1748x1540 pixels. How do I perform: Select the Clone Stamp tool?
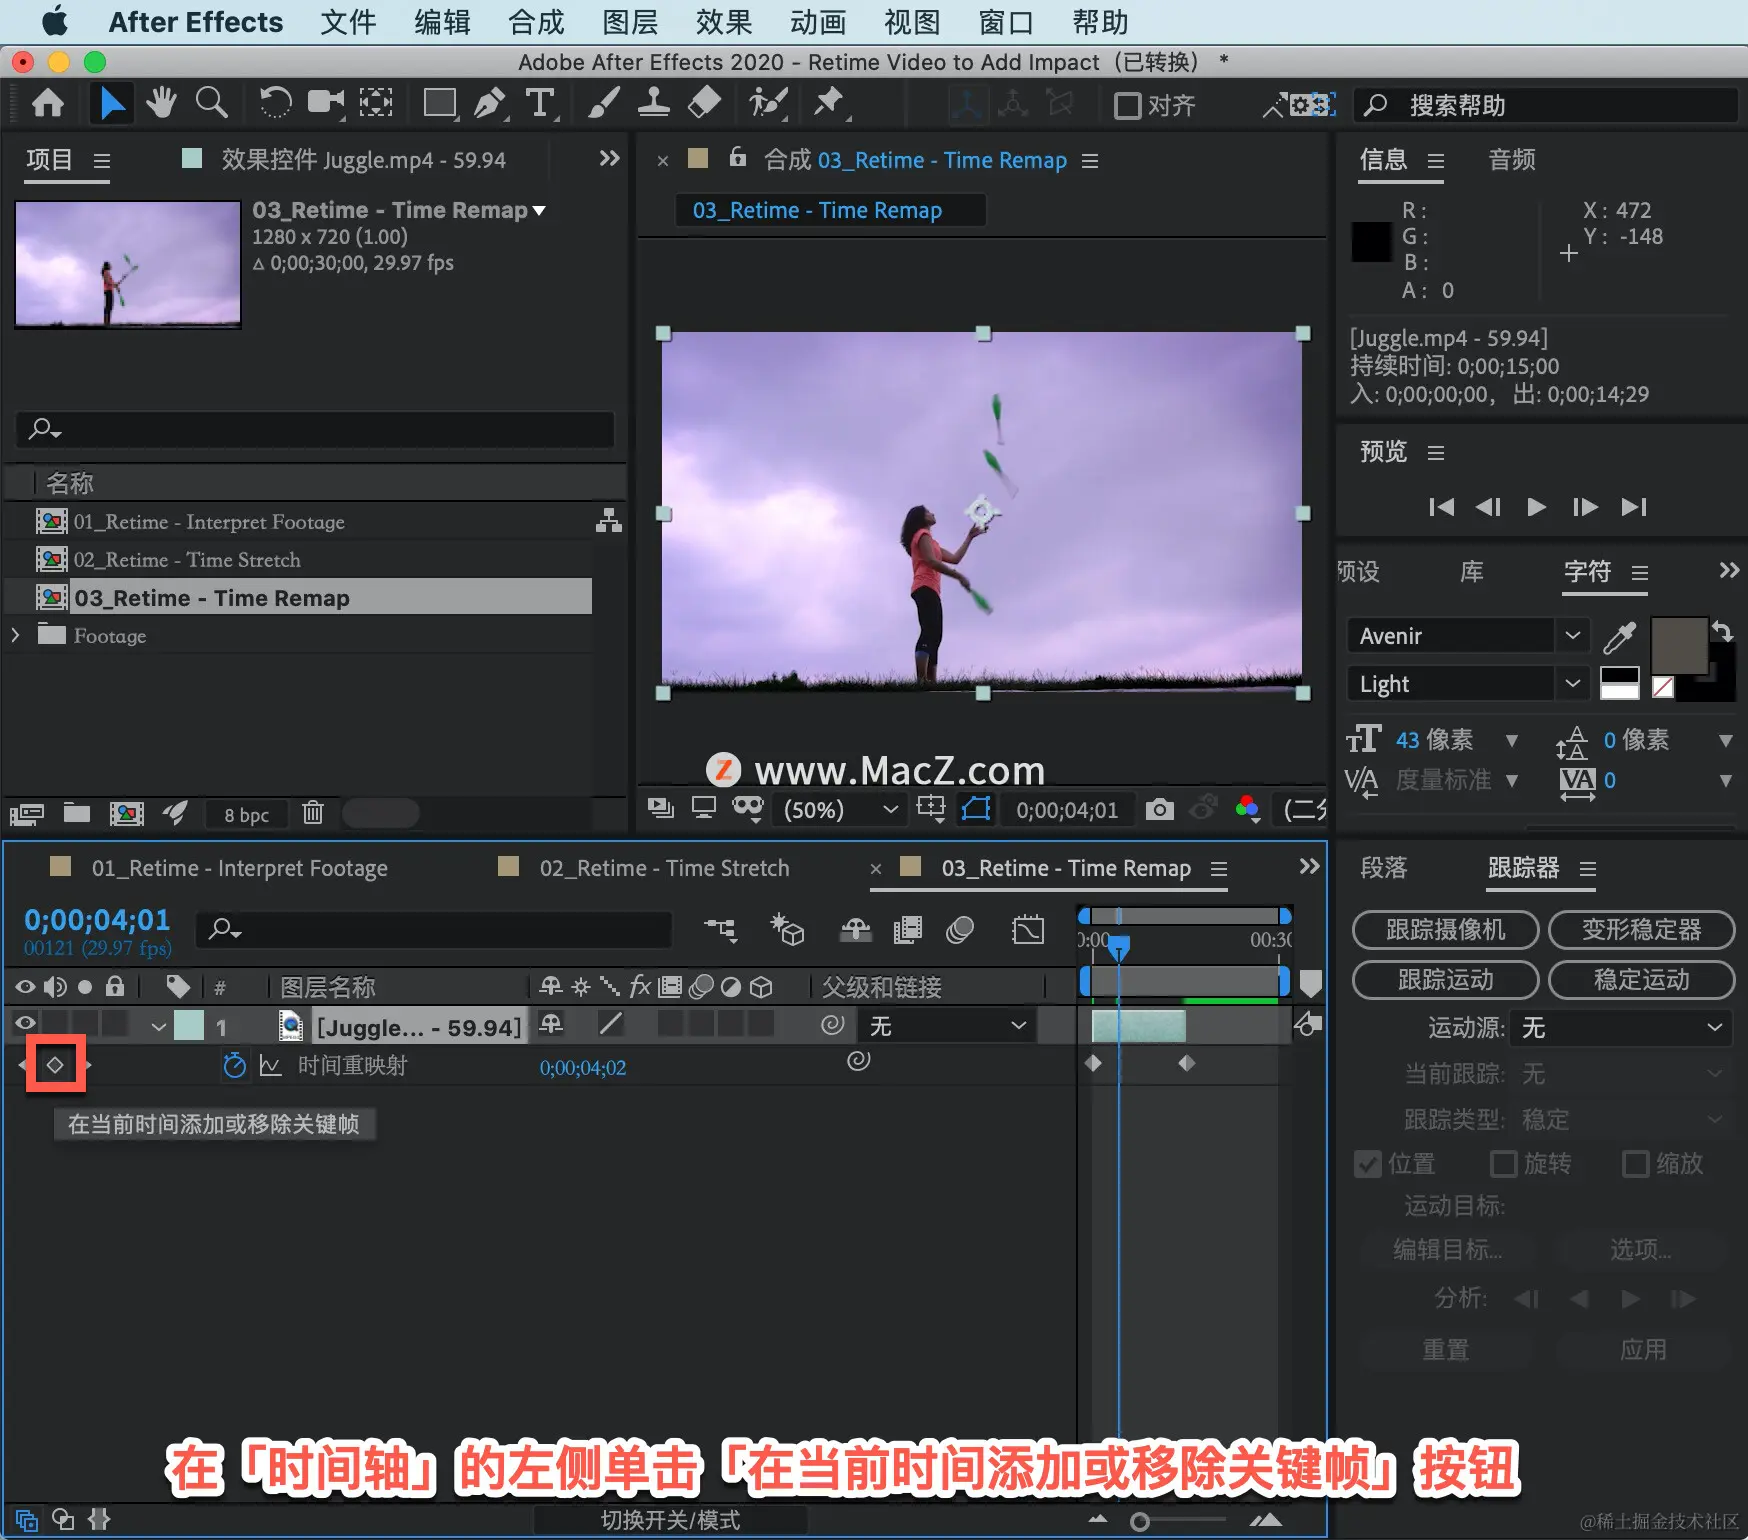pyautogui.click(x=653, y=103)
